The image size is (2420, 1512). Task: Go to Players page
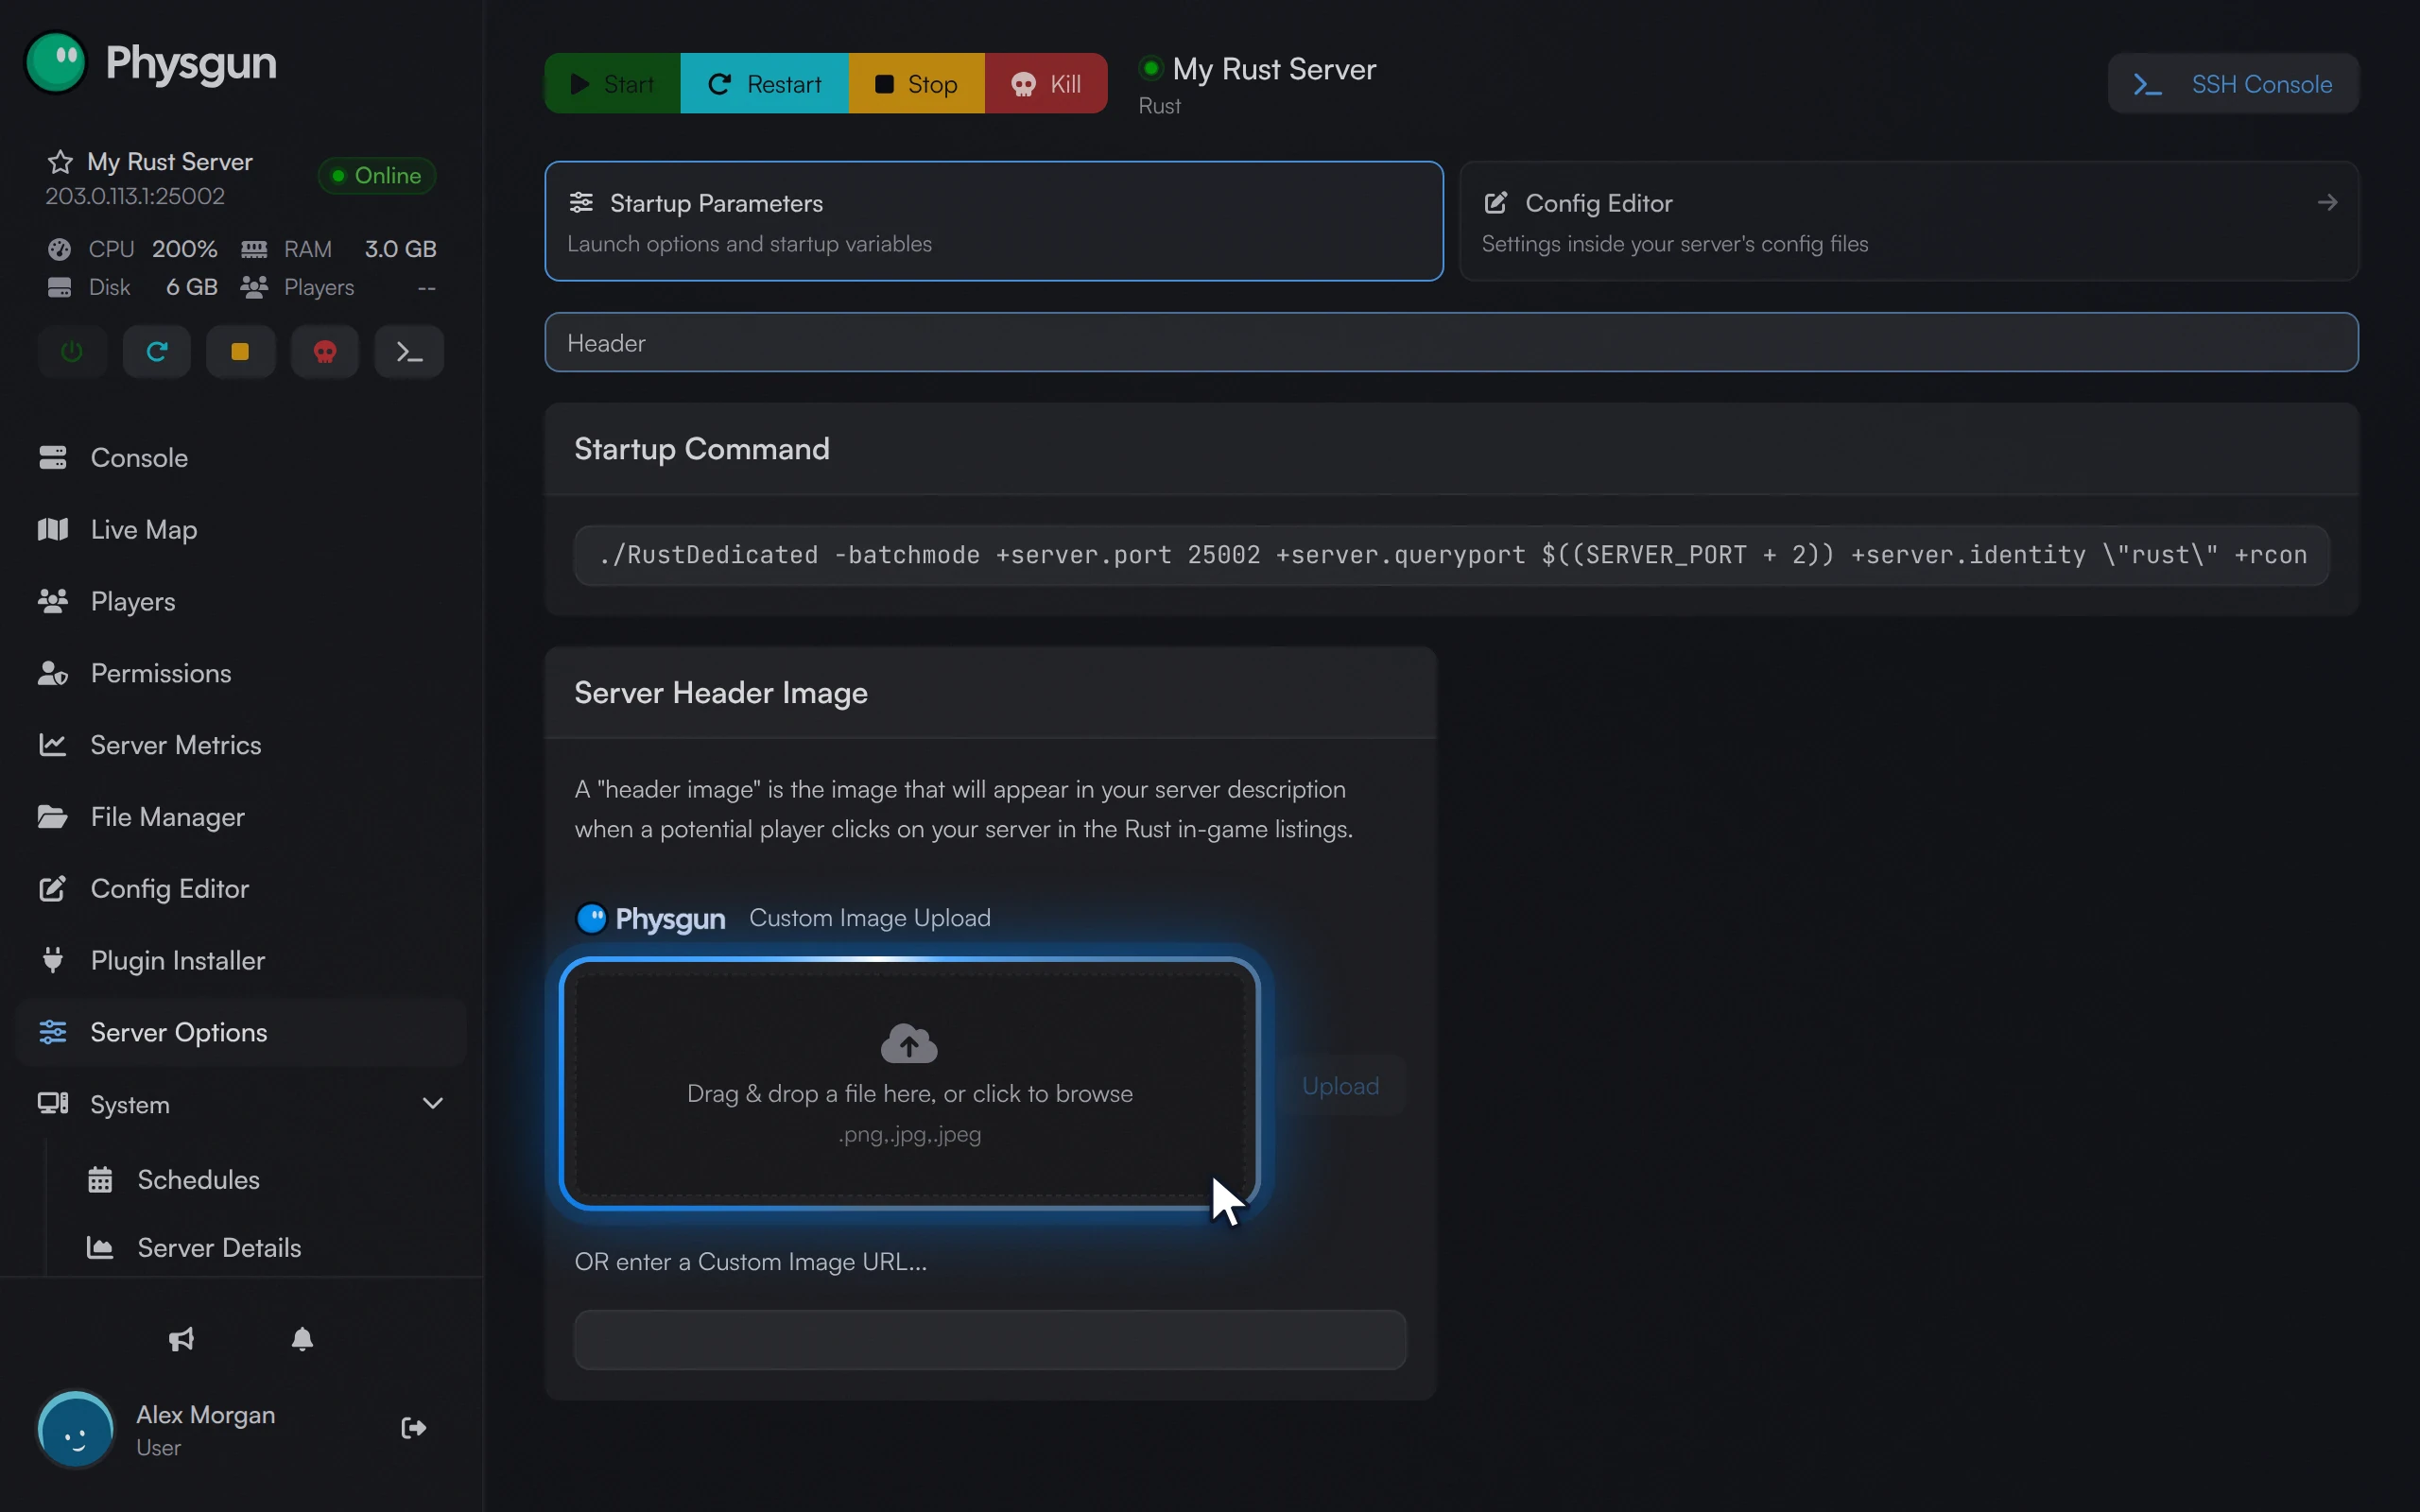pyautogui.click(x=241, y=601)
